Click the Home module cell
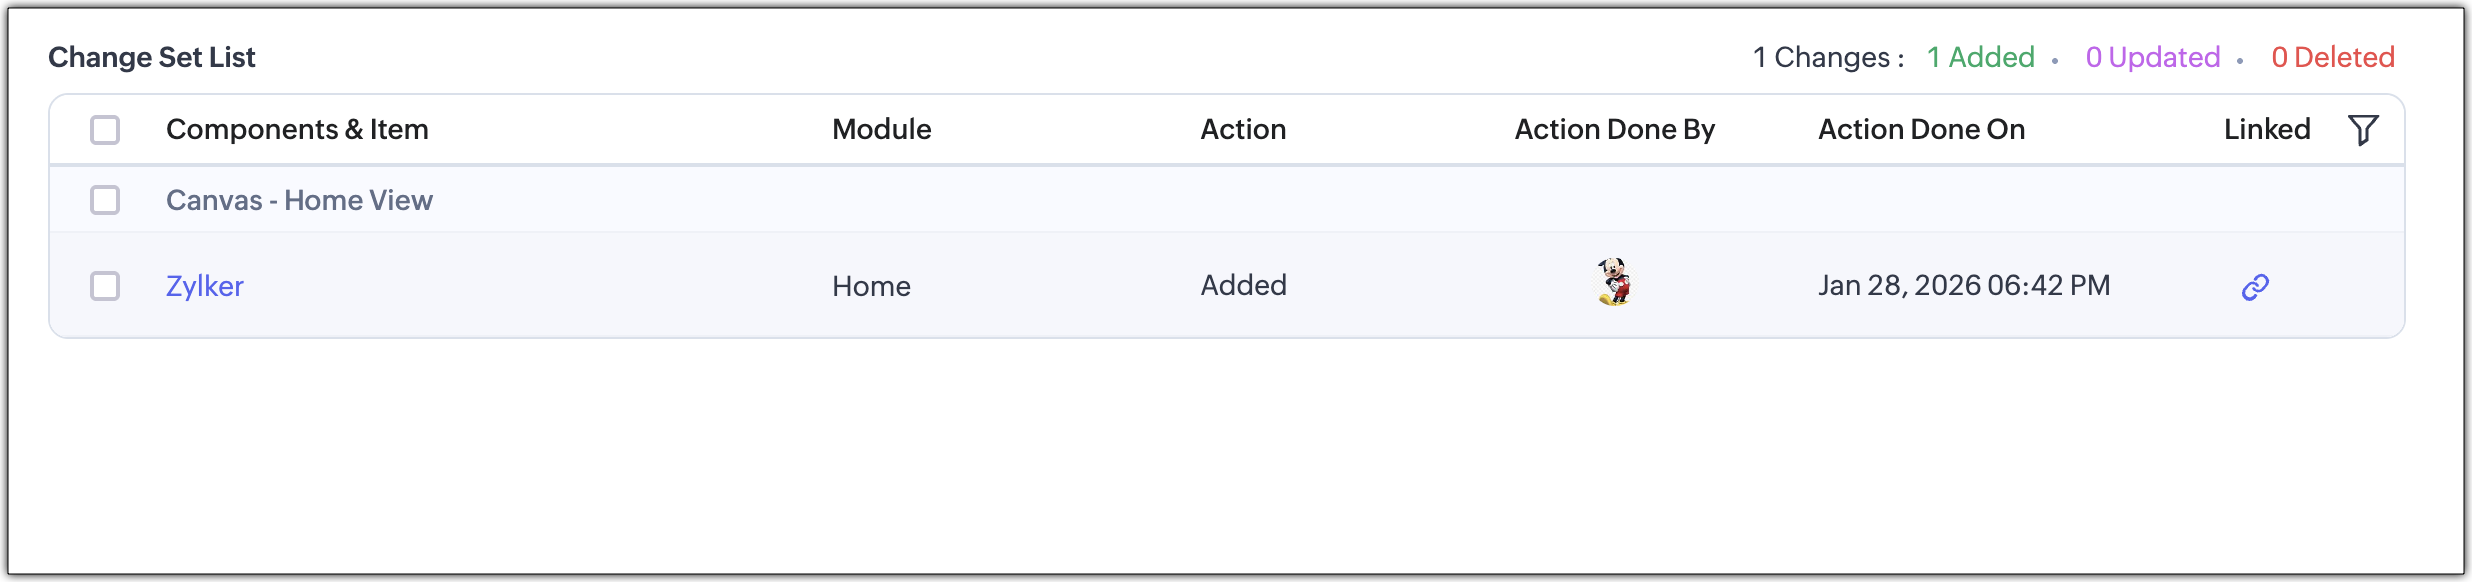Screen dimensions: 2472x582 coord(871,287)
